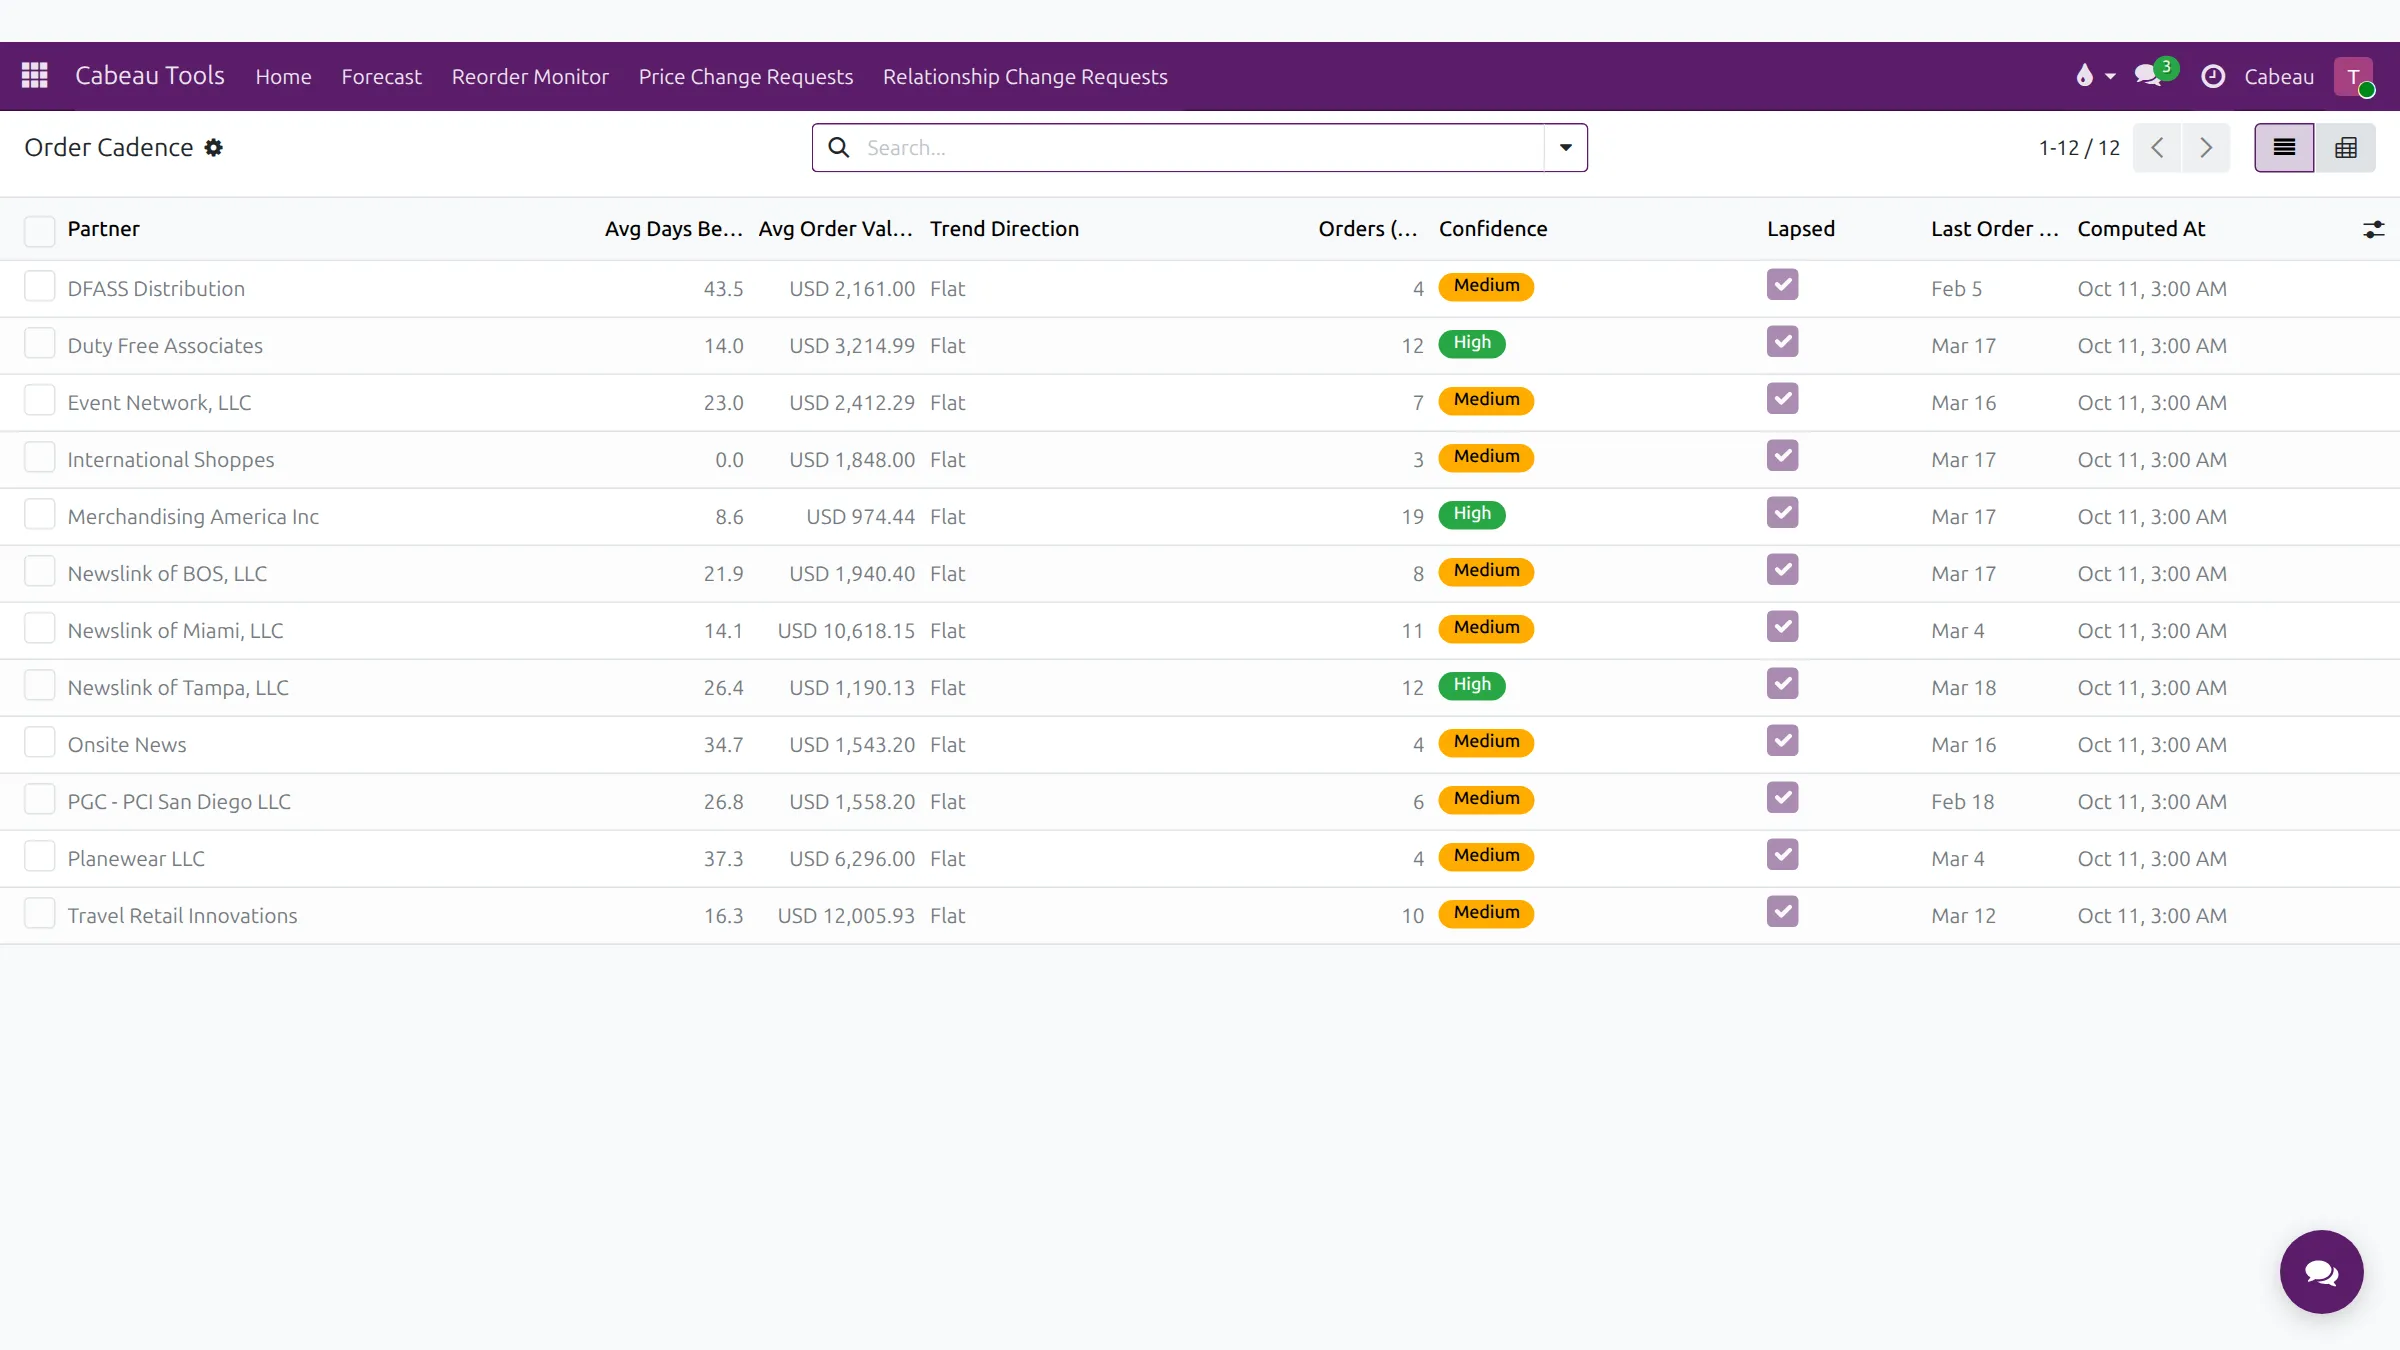Image resolution: width=2400 pixels, height=1350 pixels.
Task: Tick the Onsite News row checkbox
Action: (x=40, y=743)
